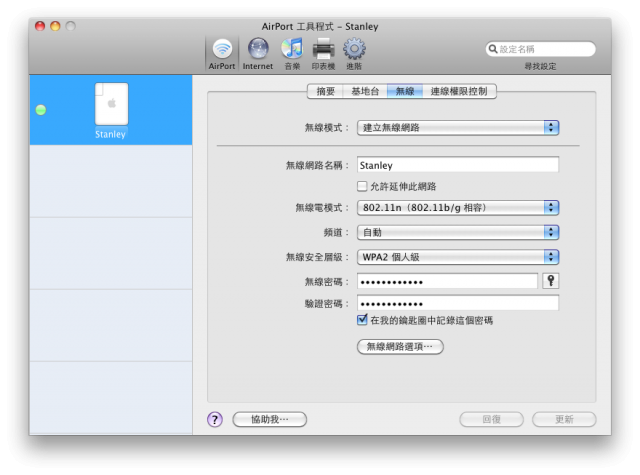
Task: Open the AirPort toolbar section
Action: coord(222,54)
